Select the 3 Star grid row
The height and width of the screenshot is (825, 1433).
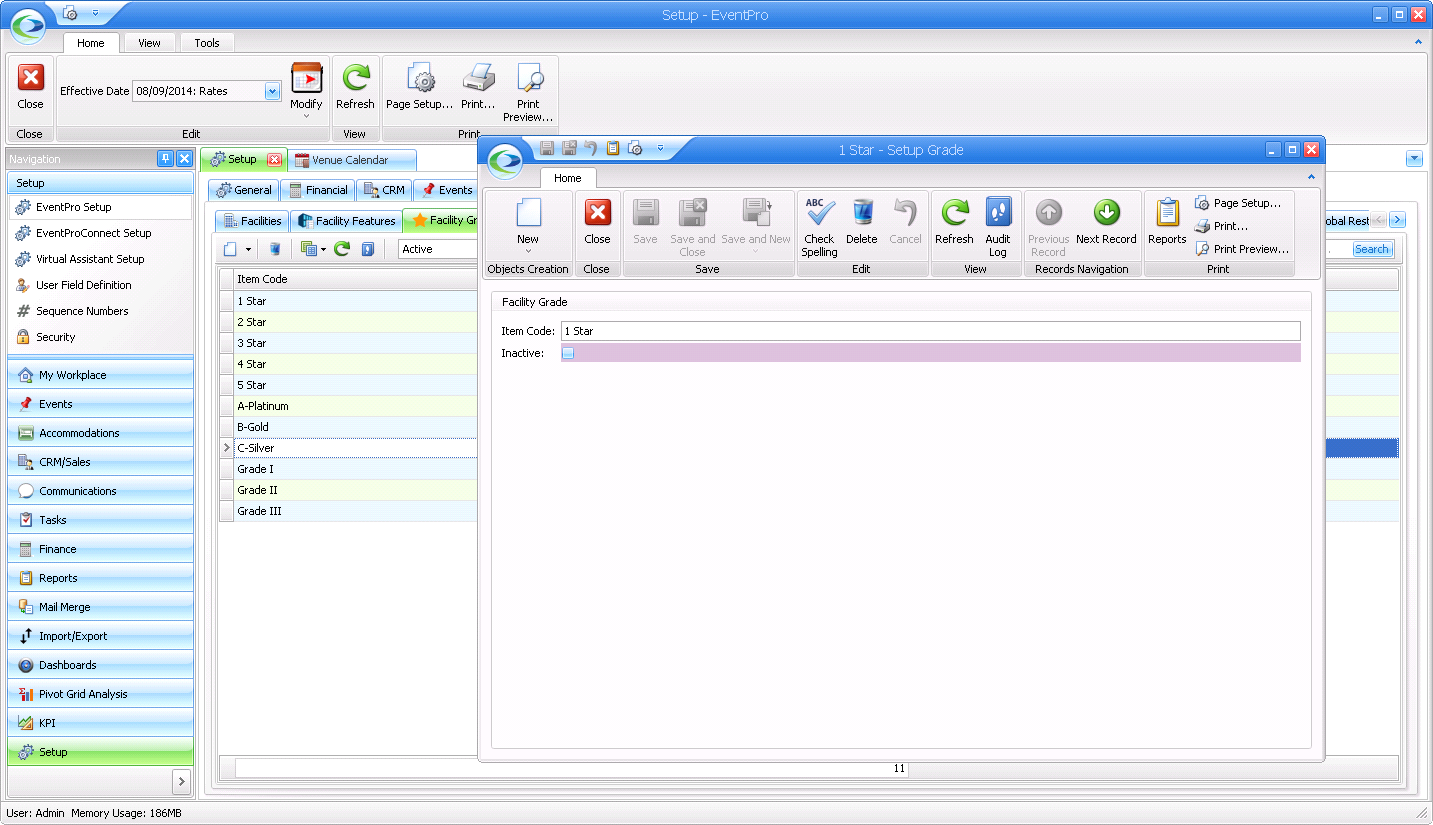[355, 343]
